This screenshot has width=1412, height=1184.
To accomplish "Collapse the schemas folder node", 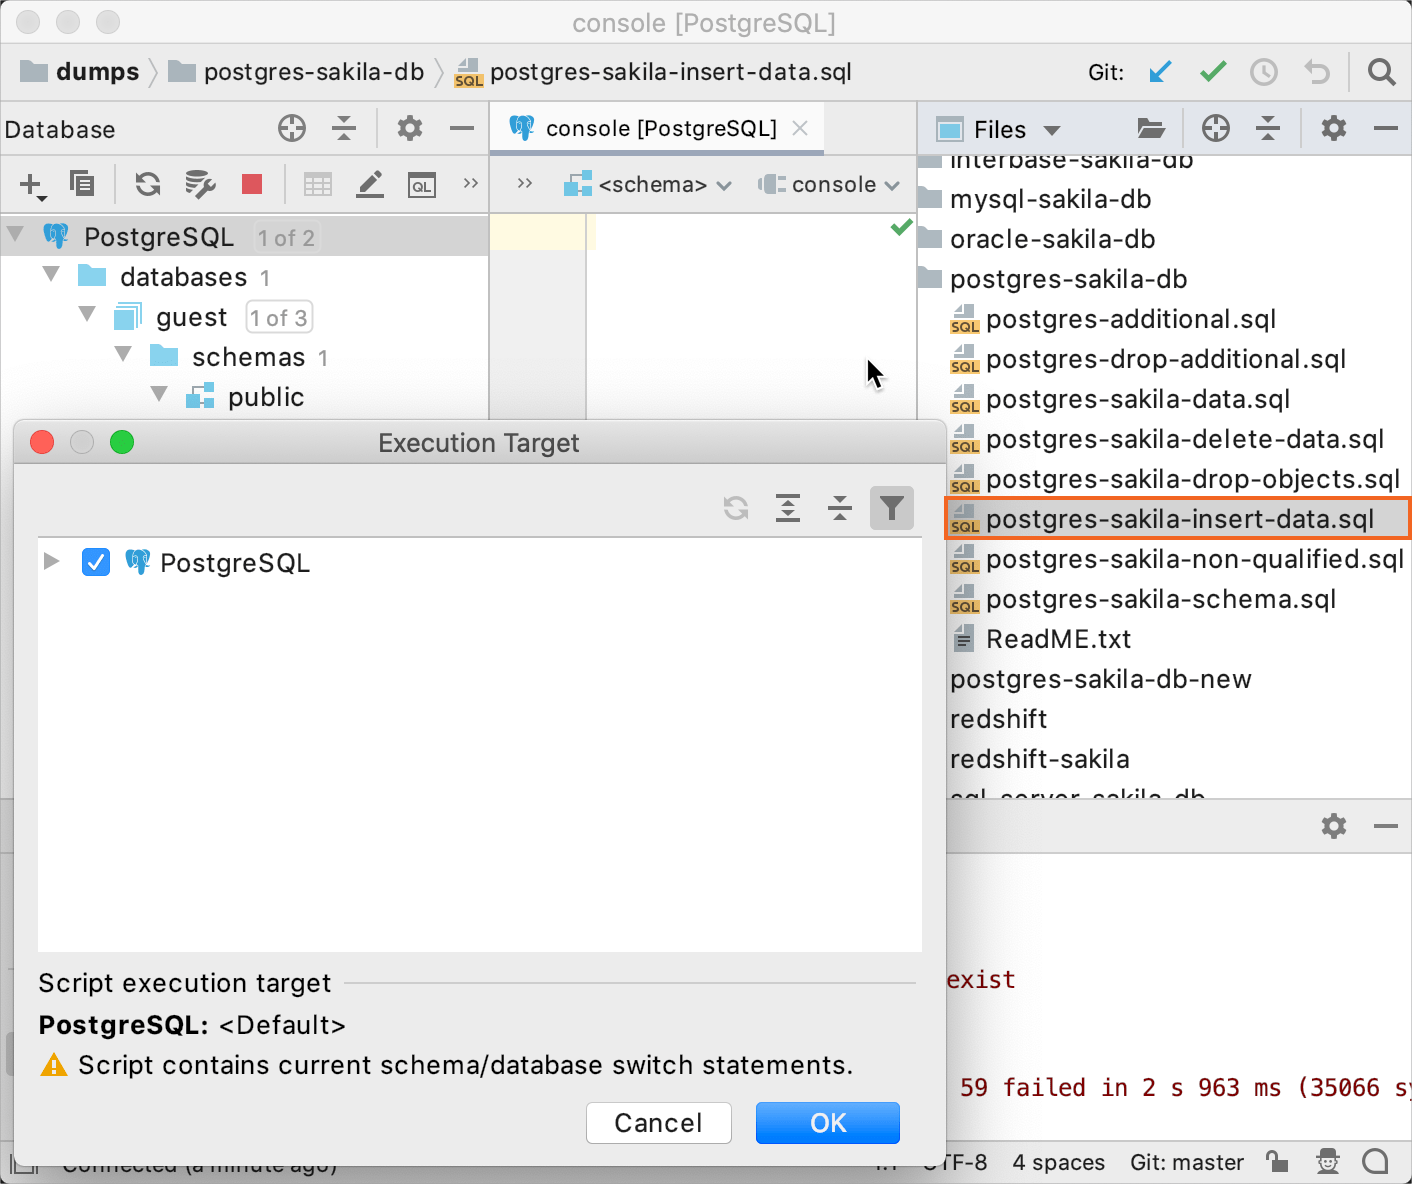I will pos(123,355).
